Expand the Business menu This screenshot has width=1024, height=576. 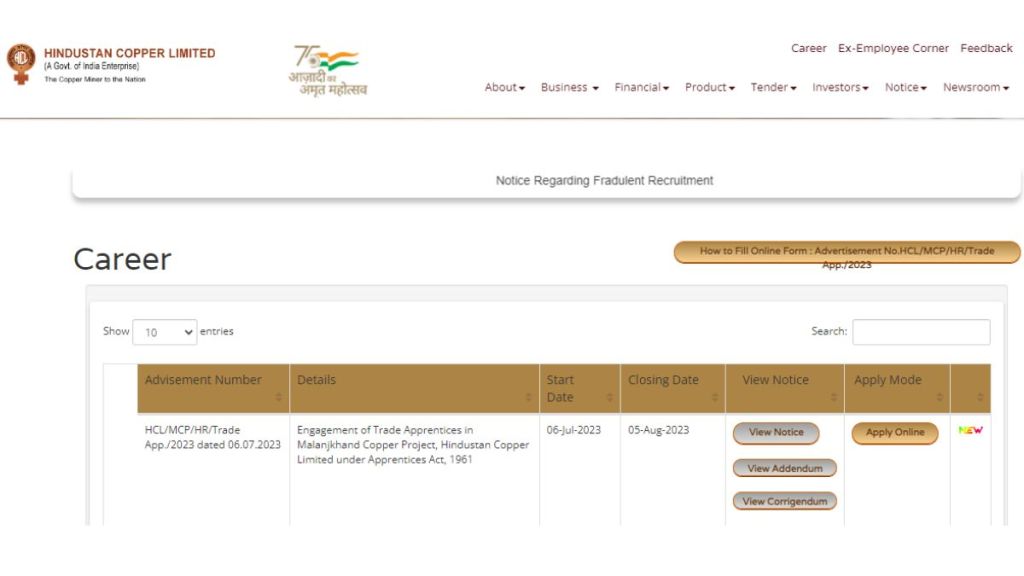(x=569, y=88)
